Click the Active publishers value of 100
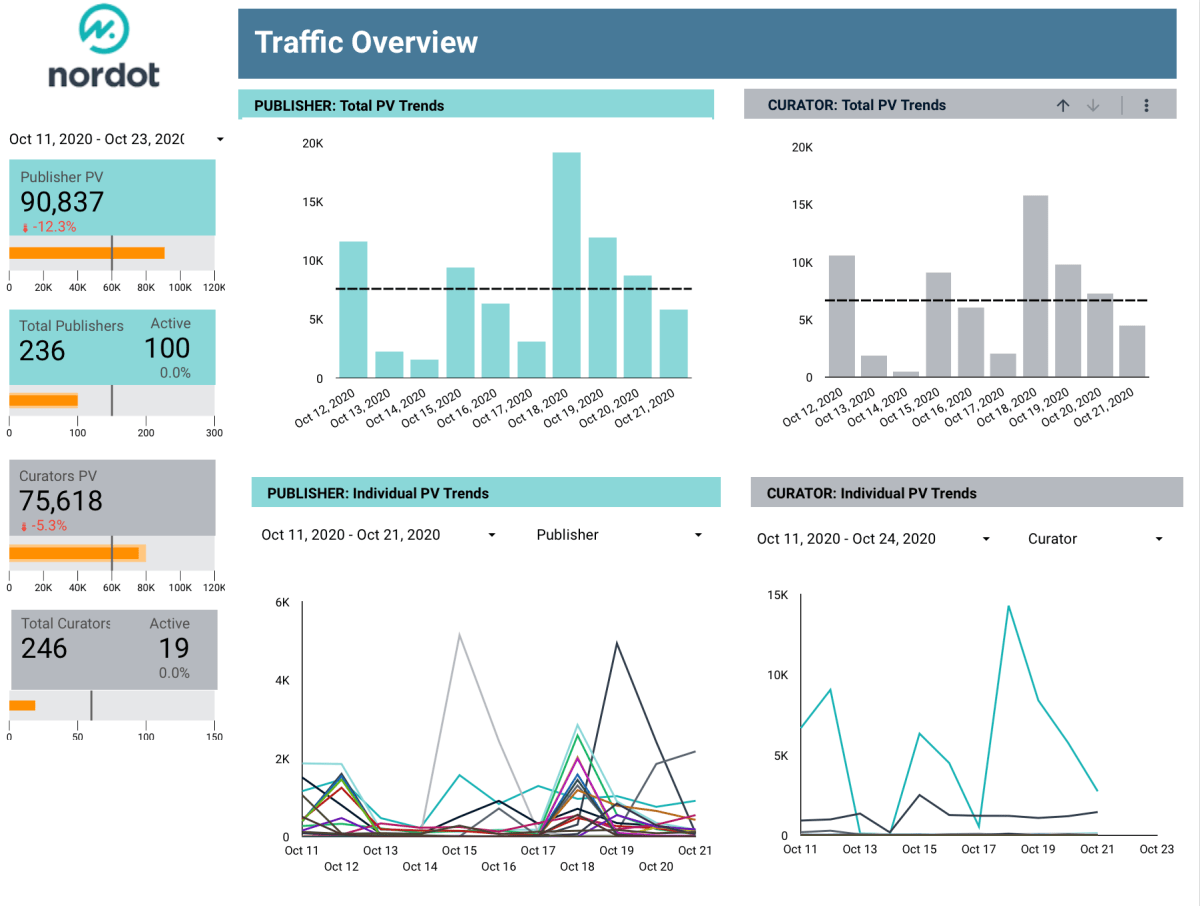Screen dimensions: 1200x906 pos(169,348)
